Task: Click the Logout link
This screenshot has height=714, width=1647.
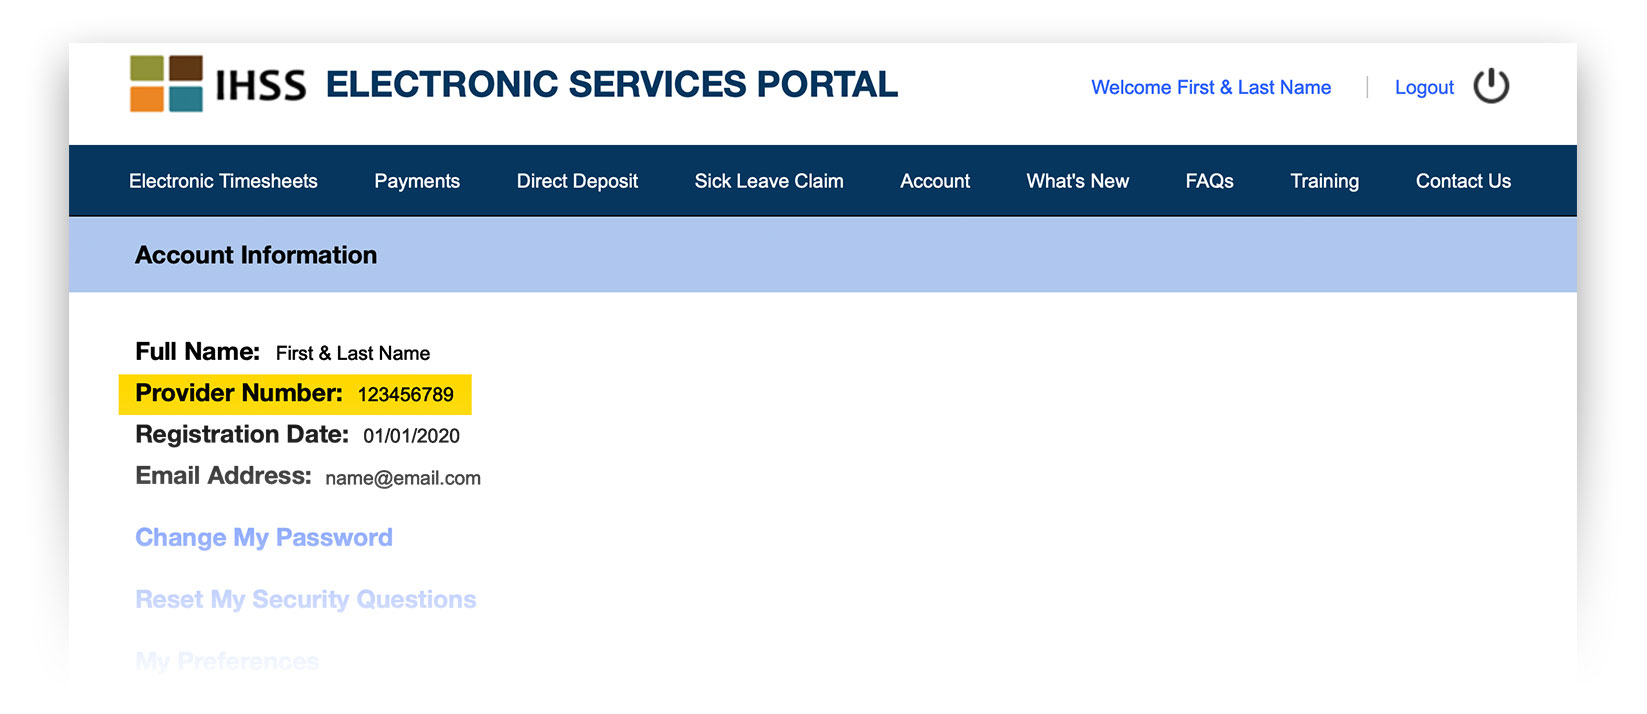Action: pos(1424,88)
